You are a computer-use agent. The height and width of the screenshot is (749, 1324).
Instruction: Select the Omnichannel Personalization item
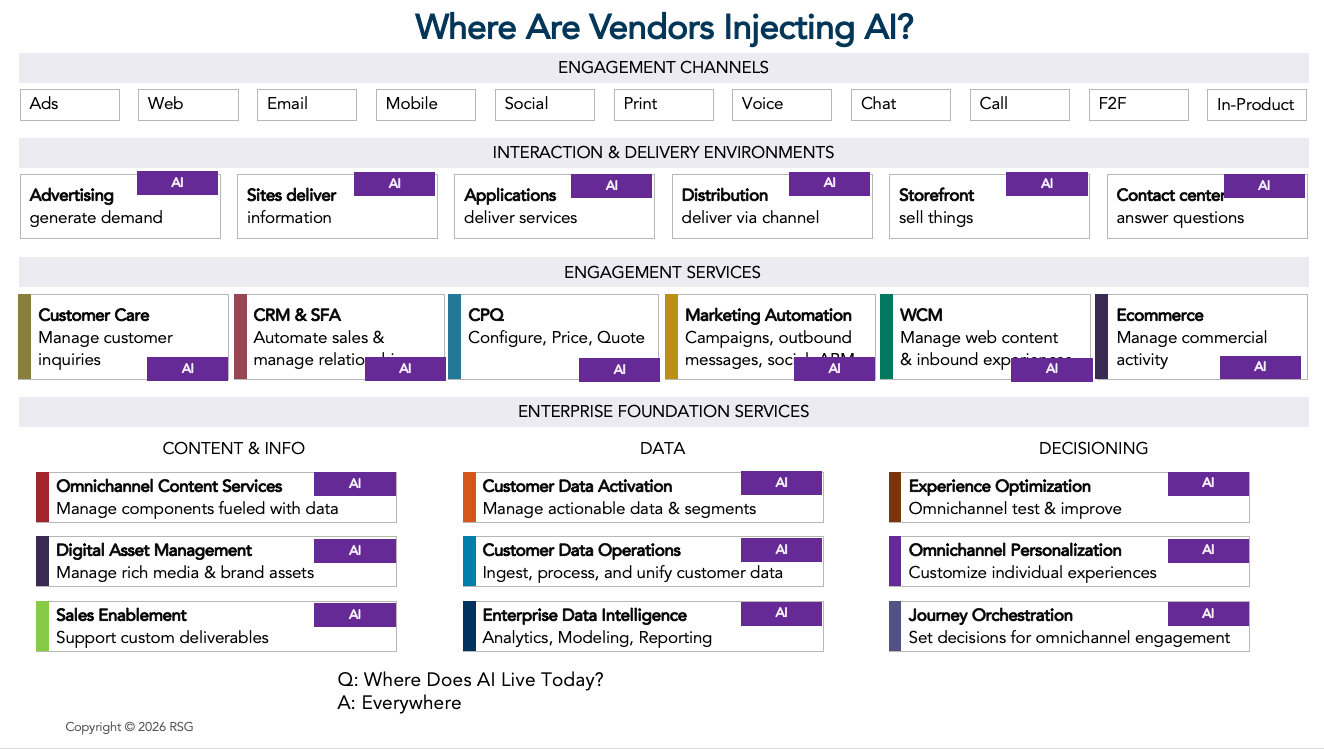[x=1069, y=562]
